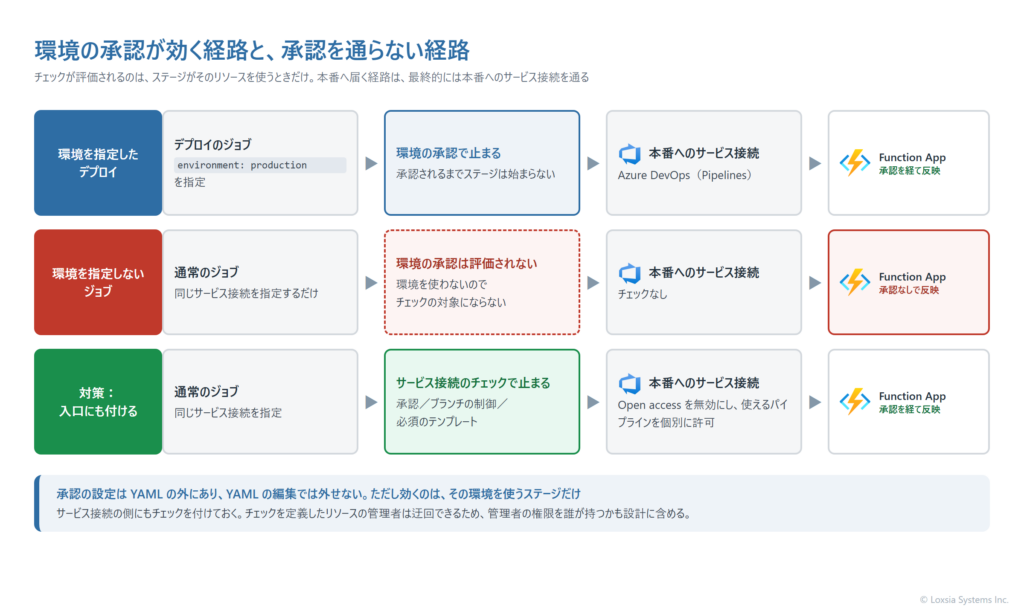Click the text 同じサービス接続を指定するだけ

tap(246, 293)
